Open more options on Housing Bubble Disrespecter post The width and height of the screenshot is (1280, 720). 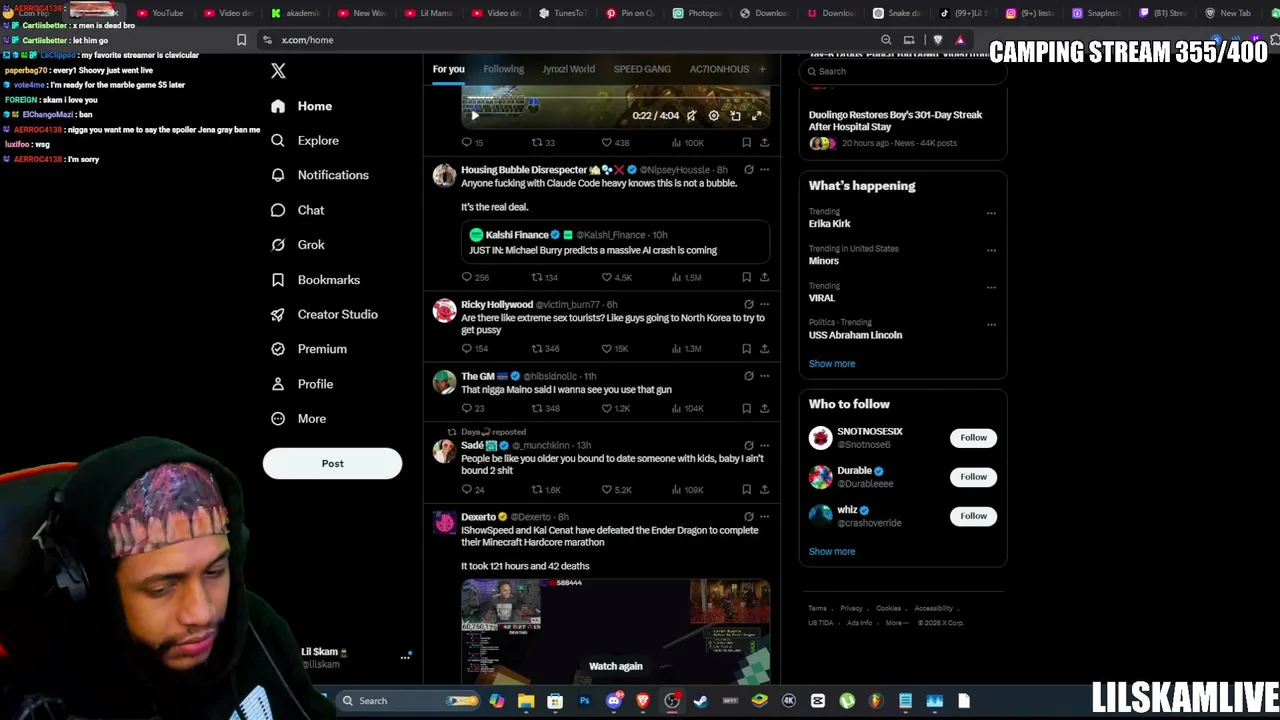point(764,170)
